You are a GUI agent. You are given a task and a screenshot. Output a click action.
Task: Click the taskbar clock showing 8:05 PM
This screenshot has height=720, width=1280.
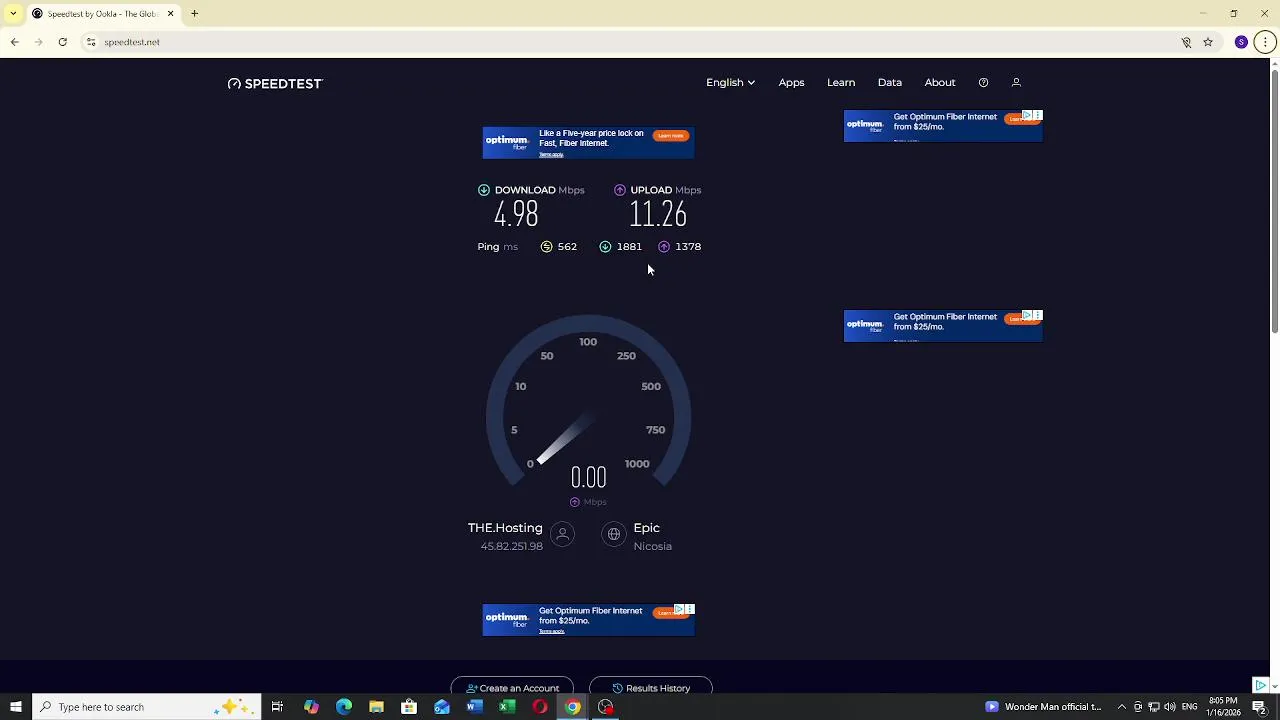pyautogui.click(x=1223, y=707)
